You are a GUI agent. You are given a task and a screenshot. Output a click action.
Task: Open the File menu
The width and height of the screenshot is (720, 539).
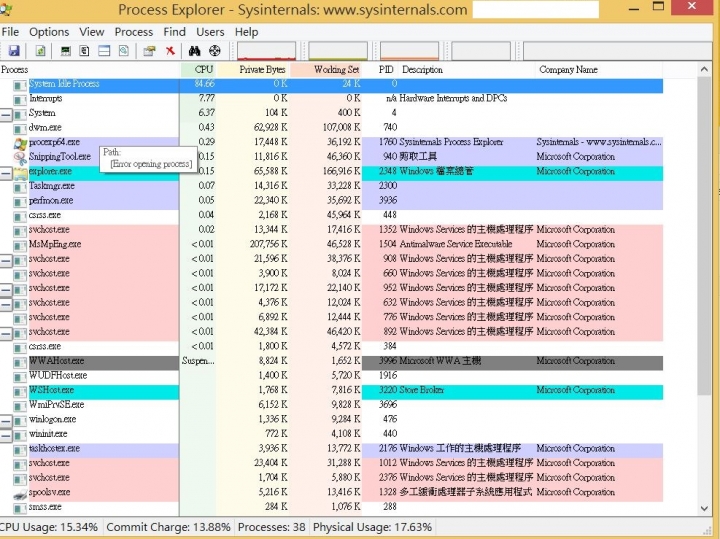pyautogui.click(x=10, y=32)
